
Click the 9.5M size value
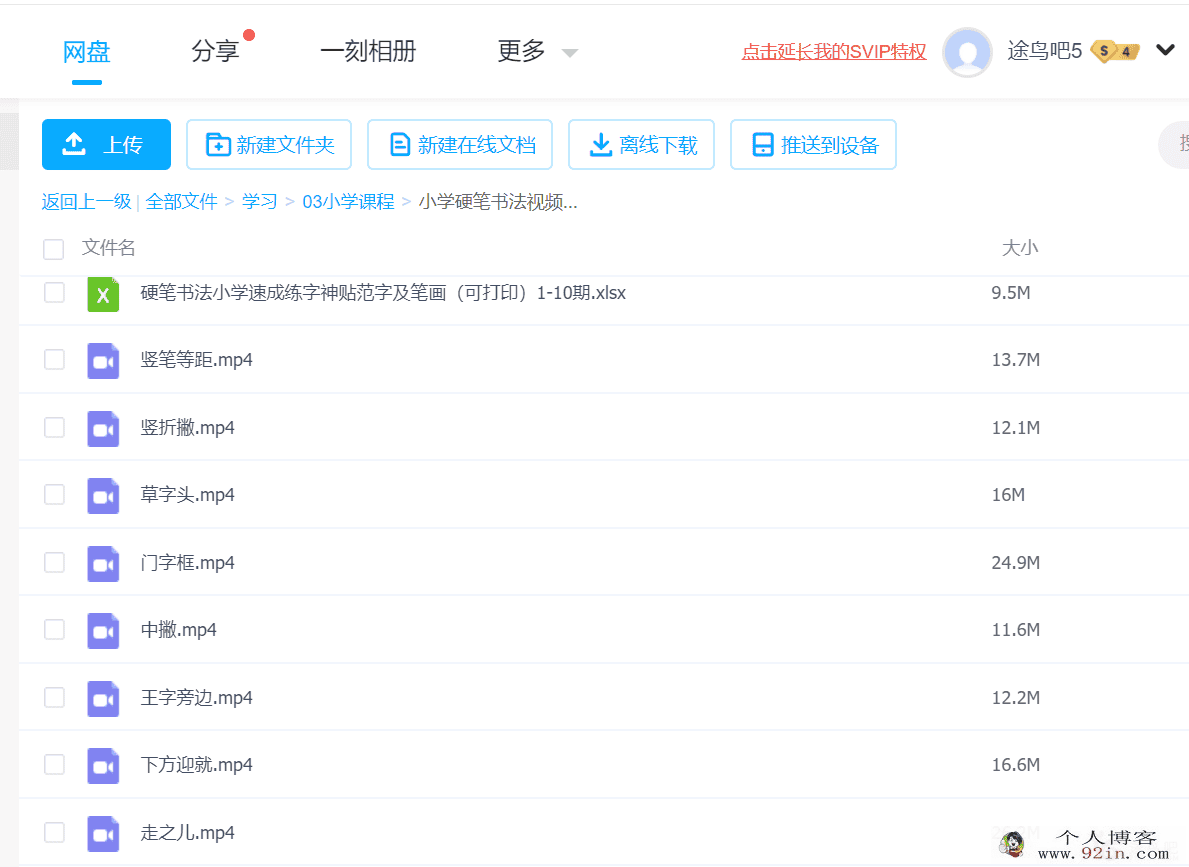point(1011,293)
